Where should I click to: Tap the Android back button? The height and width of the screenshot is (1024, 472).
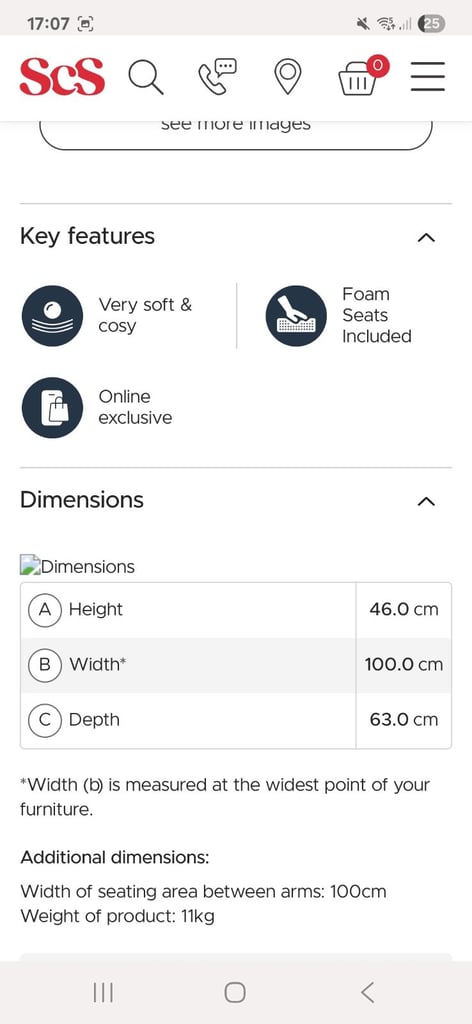coord(368,993)
